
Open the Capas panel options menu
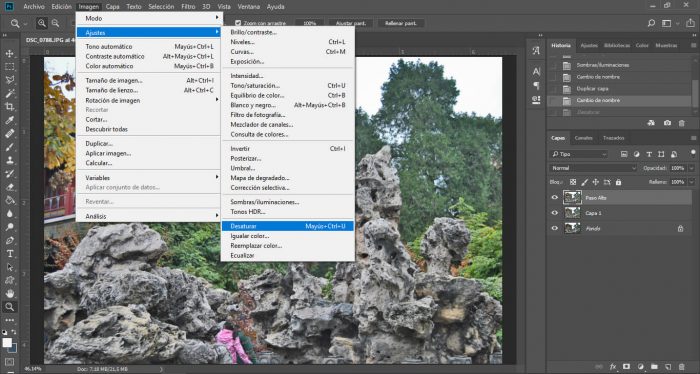(693, 138)
